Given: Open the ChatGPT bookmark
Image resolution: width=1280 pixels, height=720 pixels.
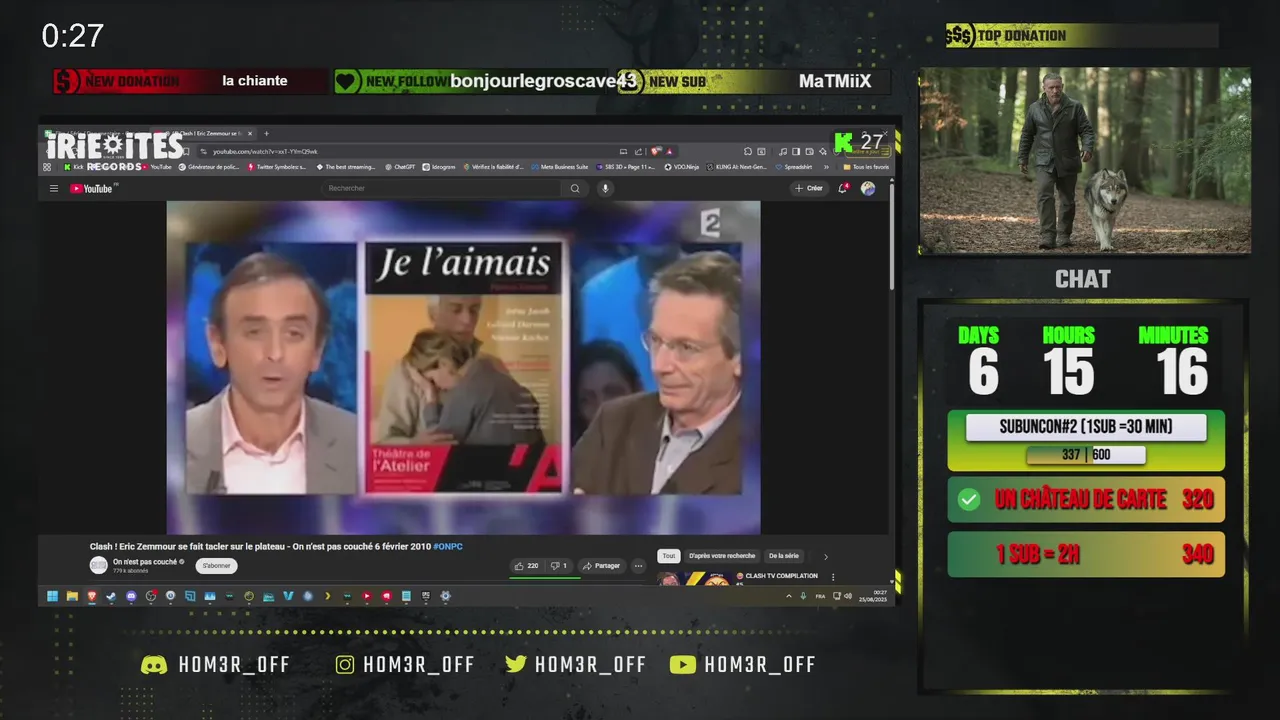Looking at the screenshot, I should (x=399, y=167).
